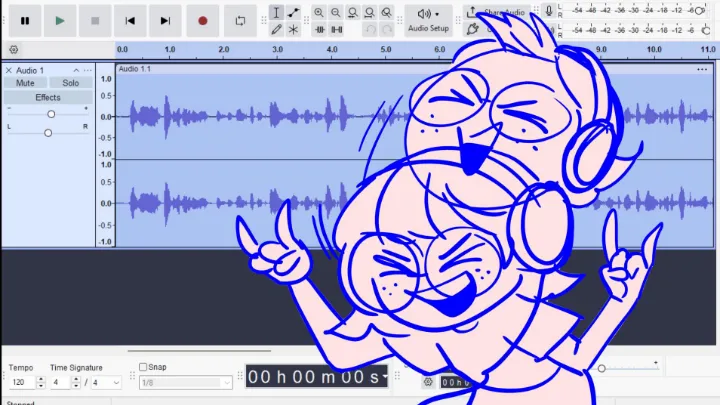This screenshot has width=720, height=405.
Task: Click the 2.0 mark on timeline ruler
Action: click(x=224, y=50)
